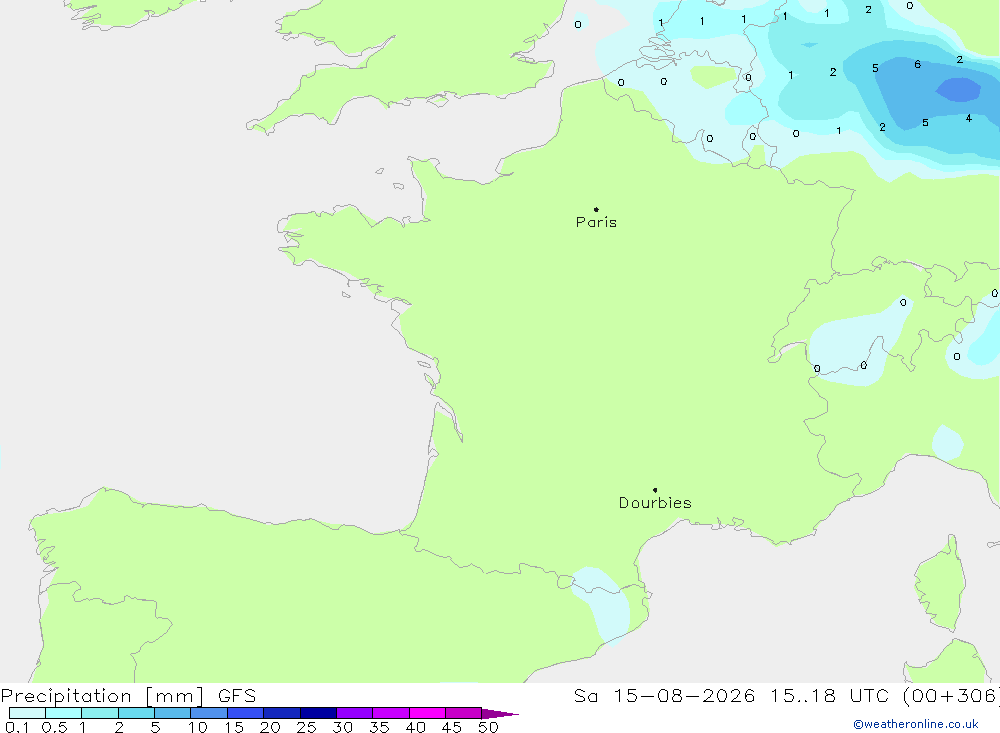
Task: Click the 'Precipitation [mm]' title text
Action: [102, 696]
